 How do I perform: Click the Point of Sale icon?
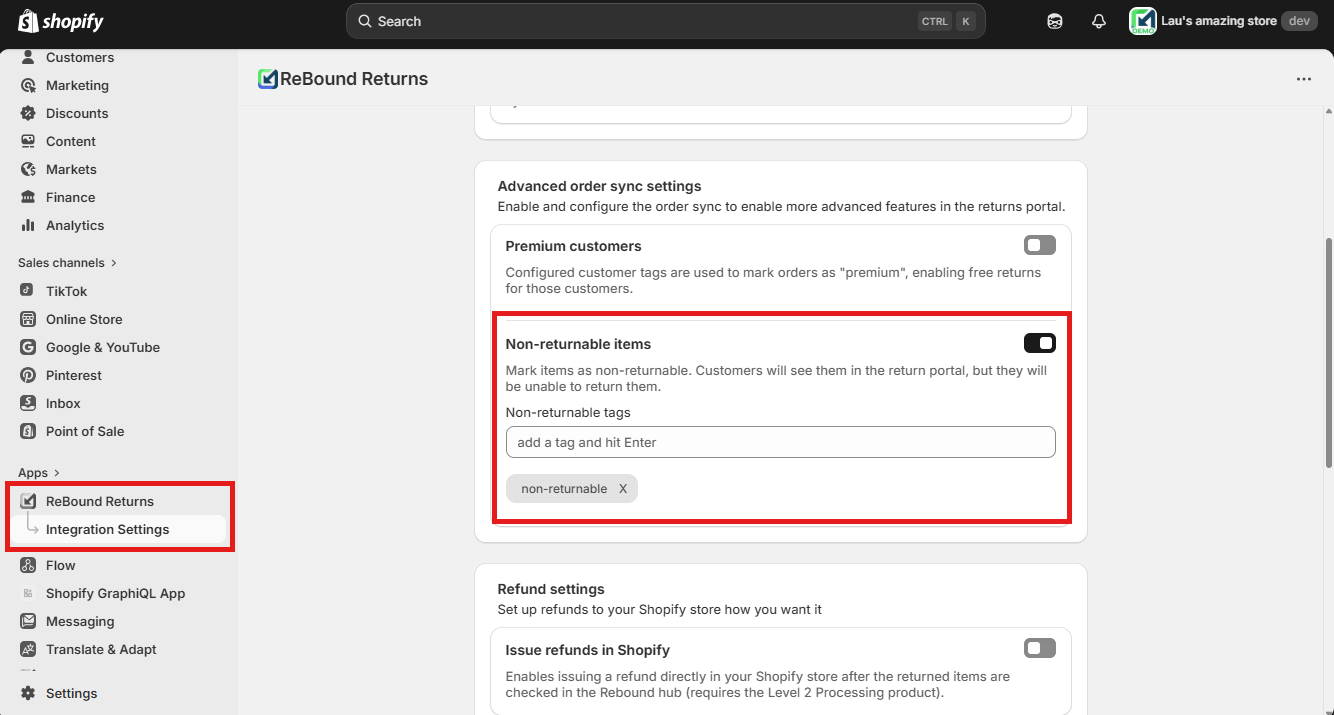(x=28, y=431)
